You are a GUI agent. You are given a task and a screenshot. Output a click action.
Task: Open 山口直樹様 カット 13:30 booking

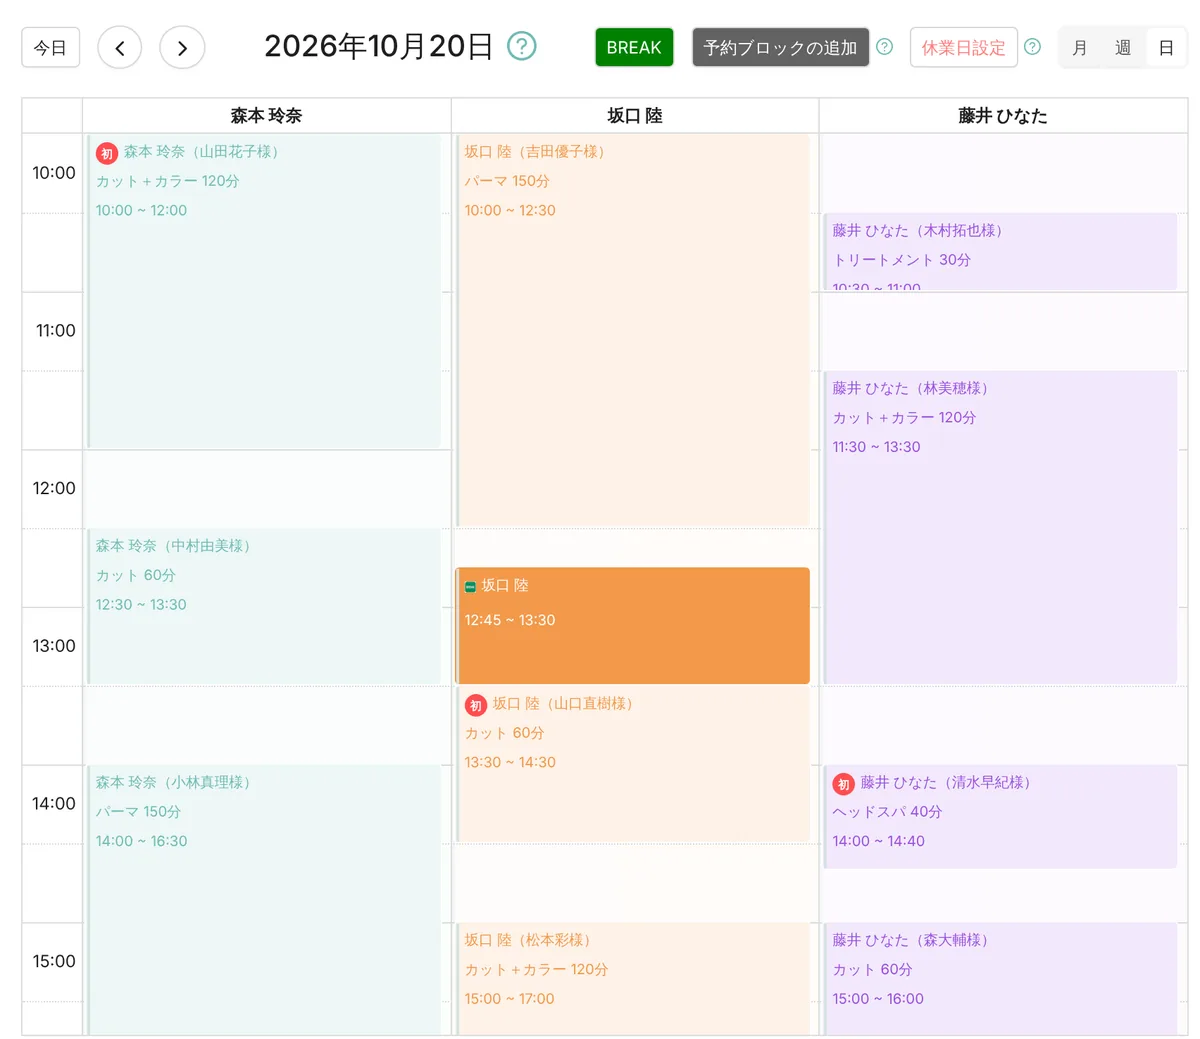[x=633, y=764]
